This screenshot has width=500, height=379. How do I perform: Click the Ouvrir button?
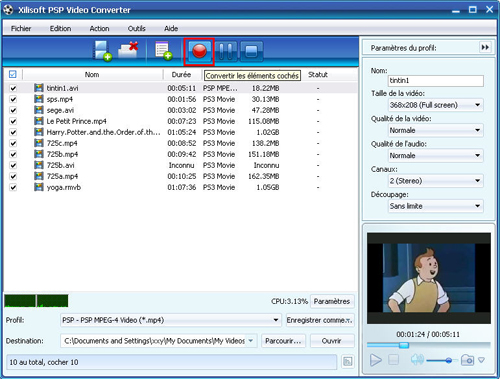coord(332,341)
